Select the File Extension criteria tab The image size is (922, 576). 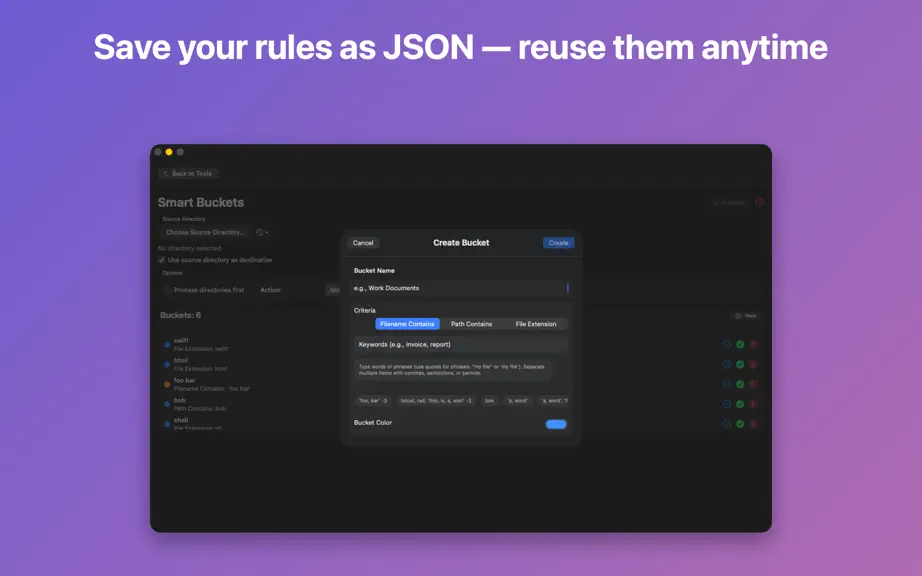coord(536,324)
